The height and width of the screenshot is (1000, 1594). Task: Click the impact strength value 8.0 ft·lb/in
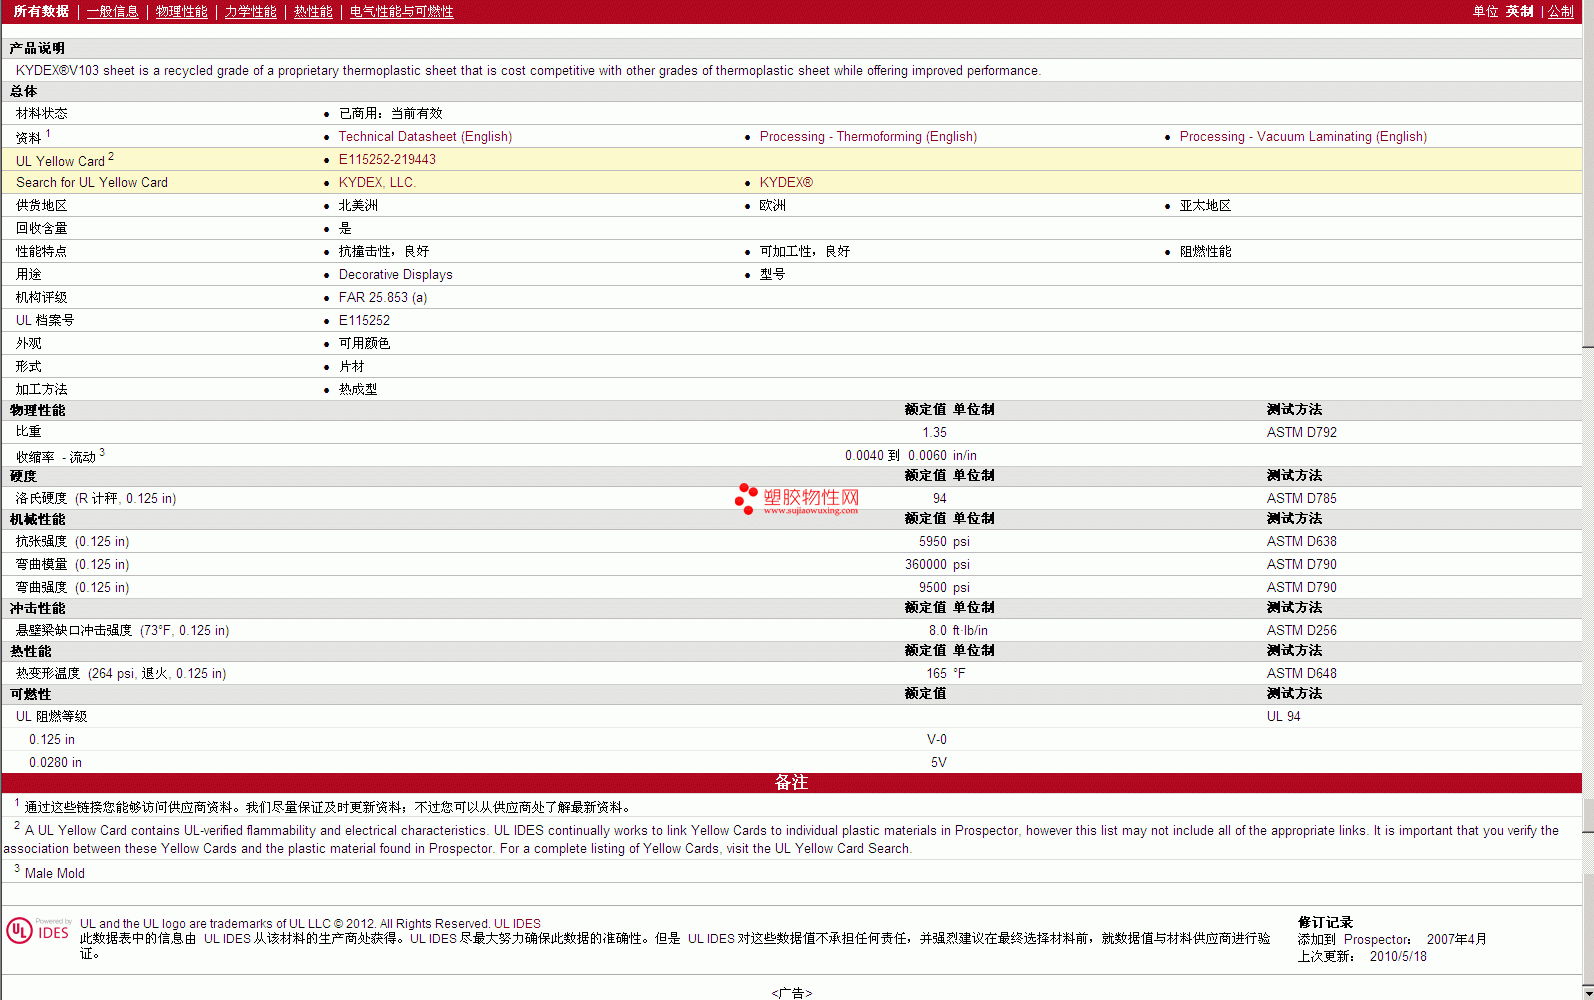(x=958, y=631)
